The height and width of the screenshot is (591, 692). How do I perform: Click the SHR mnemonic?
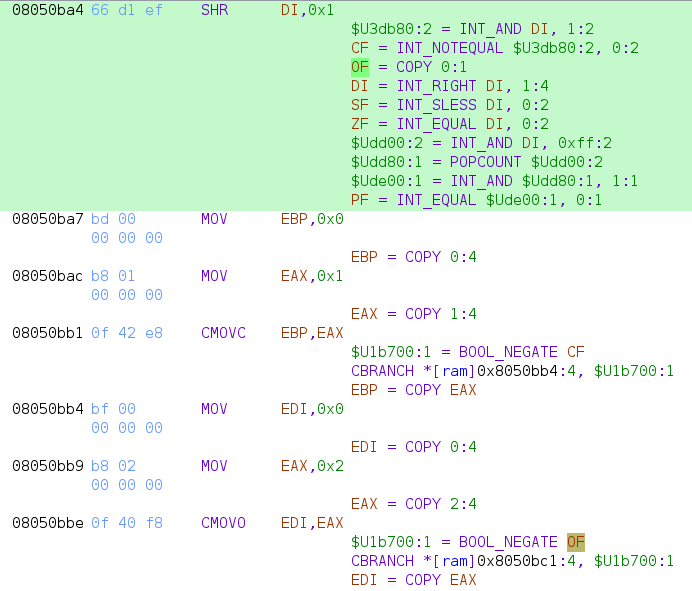pyautogui.click(x=214, y=10)
